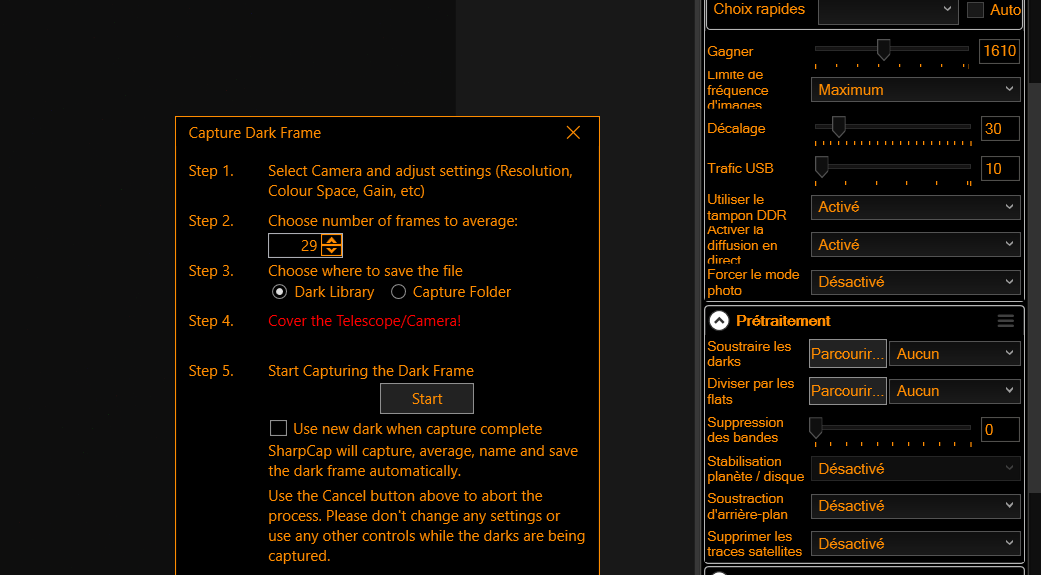The image size is (1041, 575).
Task: Enable Use new dark when capture complete
Action: pyautogui.click(x=279, y=429)
